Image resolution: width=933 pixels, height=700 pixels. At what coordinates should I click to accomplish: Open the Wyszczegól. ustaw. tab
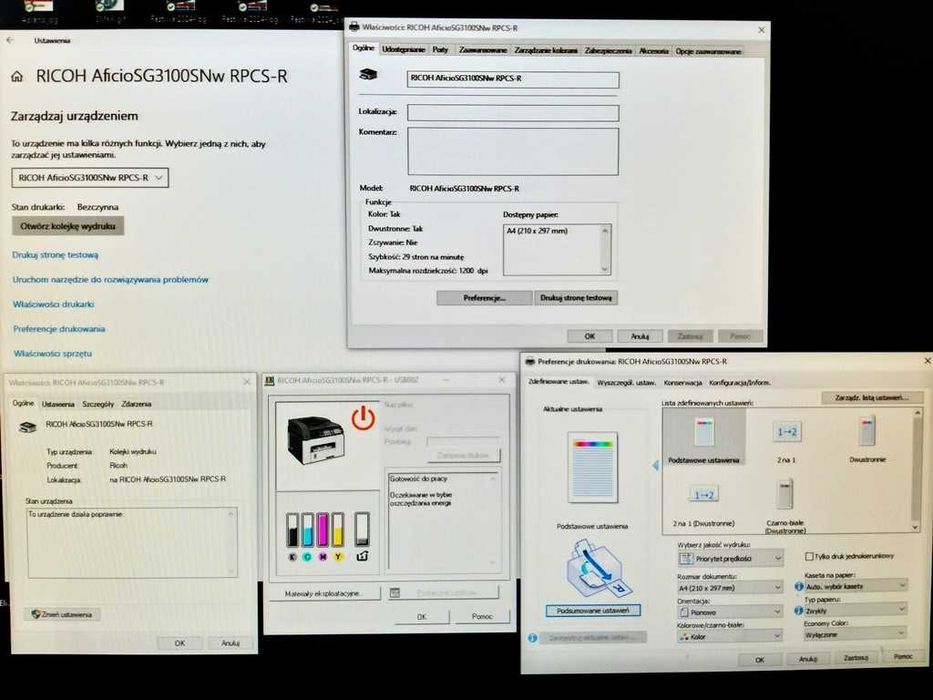(626, 382)
